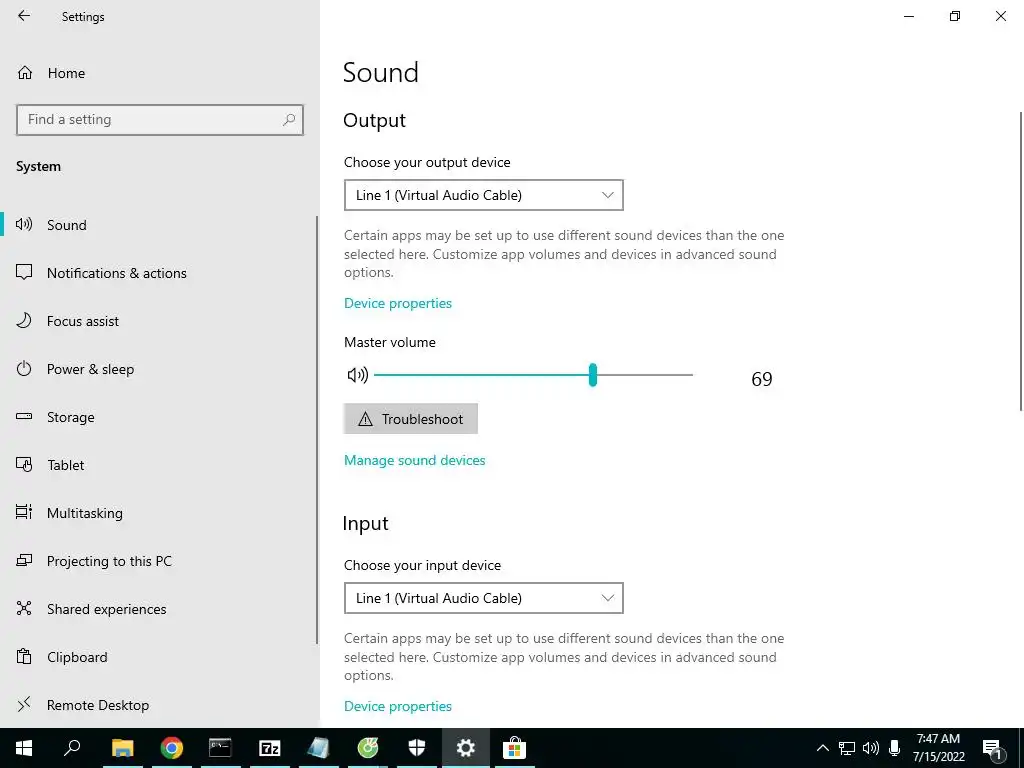
Task: Open output Device properties link
Action: 398,303
